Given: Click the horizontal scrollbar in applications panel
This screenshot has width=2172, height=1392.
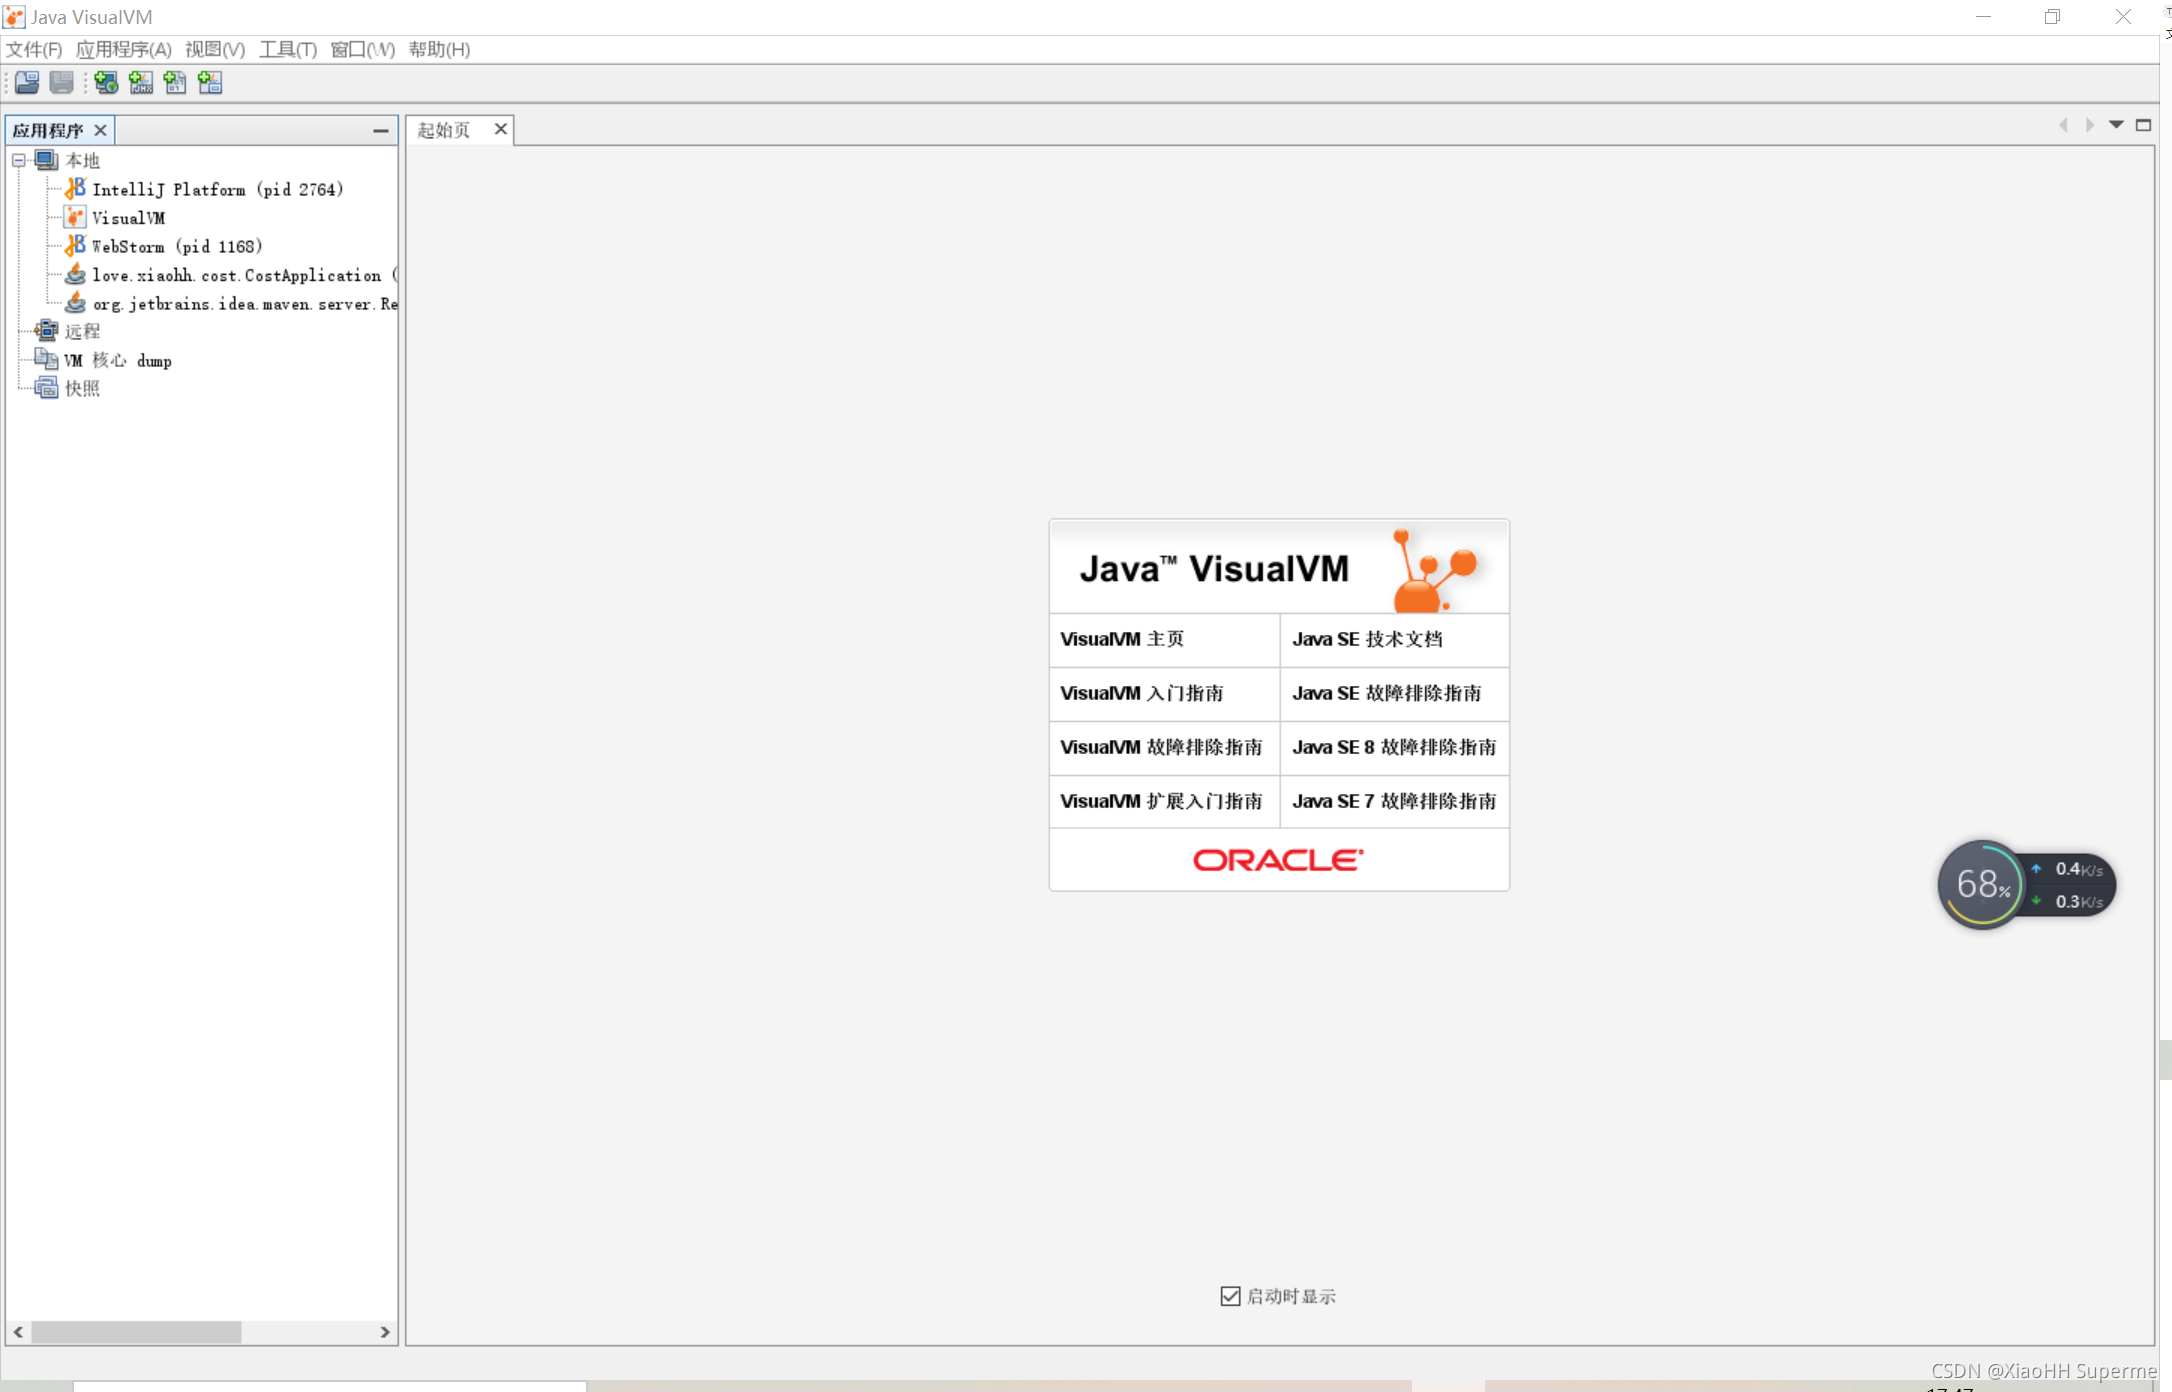Looking at the screenshot, I should point(136,1332).
